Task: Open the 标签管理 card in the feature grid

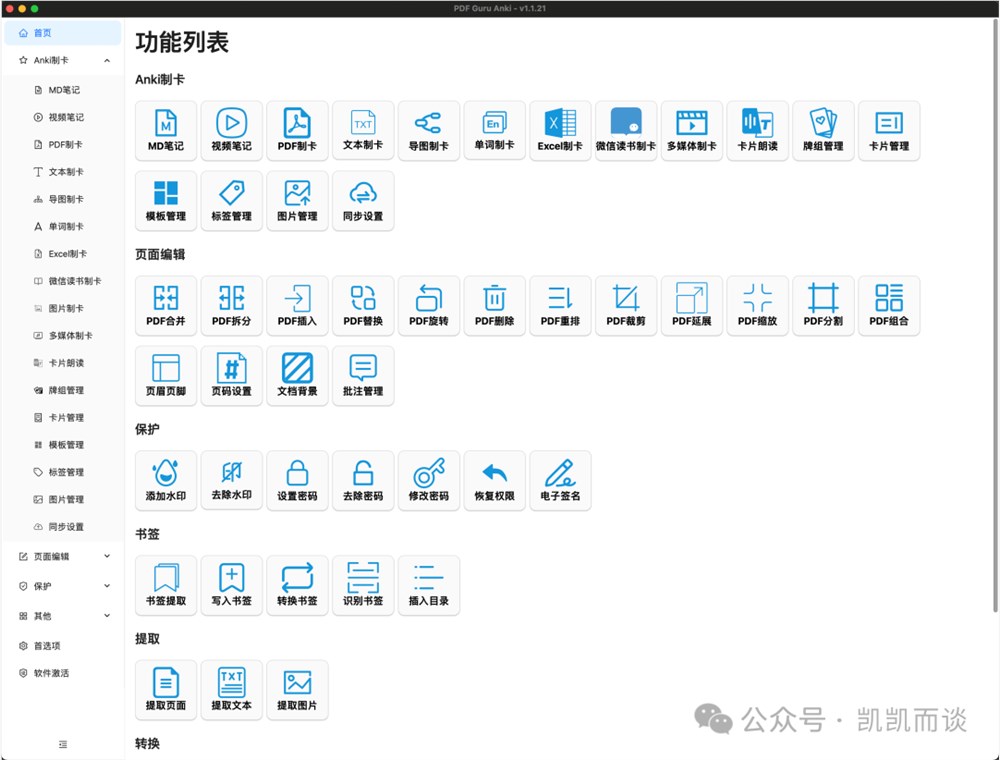Action: 232,201
